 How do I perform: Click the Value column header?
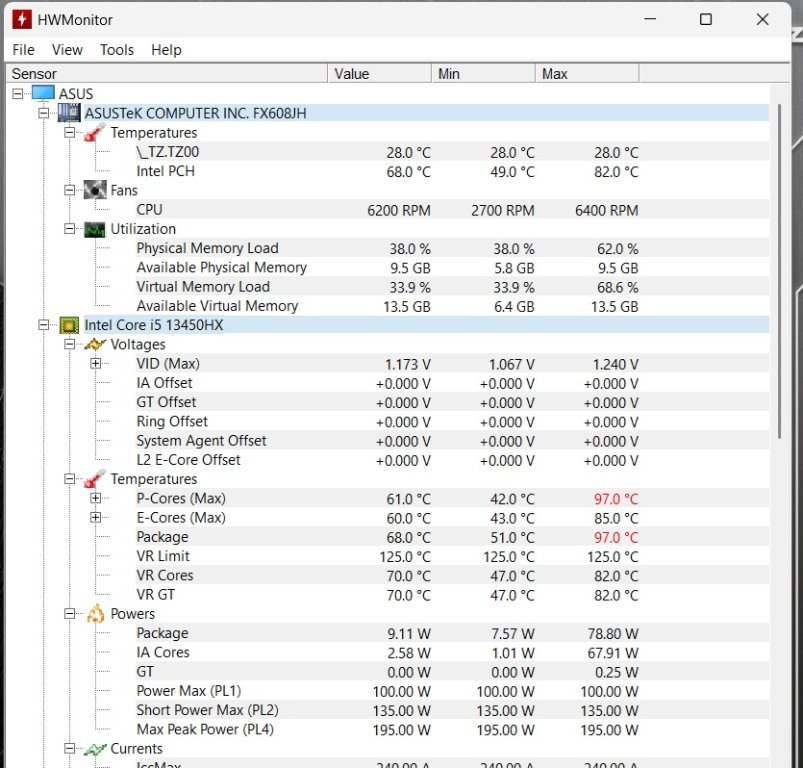(x=379, y=74)
